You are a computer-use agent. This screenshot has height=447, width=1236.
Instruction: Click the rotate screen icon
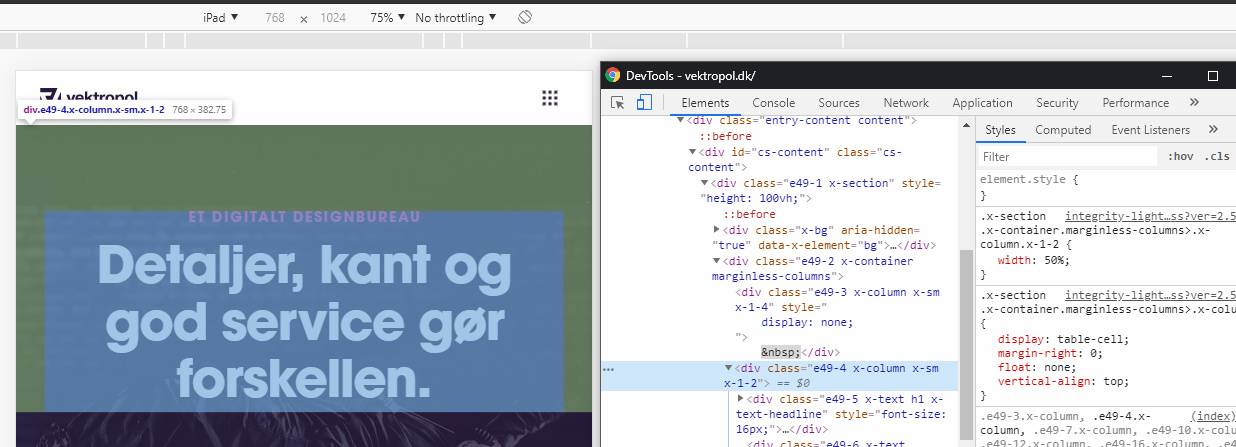point(525,18)
